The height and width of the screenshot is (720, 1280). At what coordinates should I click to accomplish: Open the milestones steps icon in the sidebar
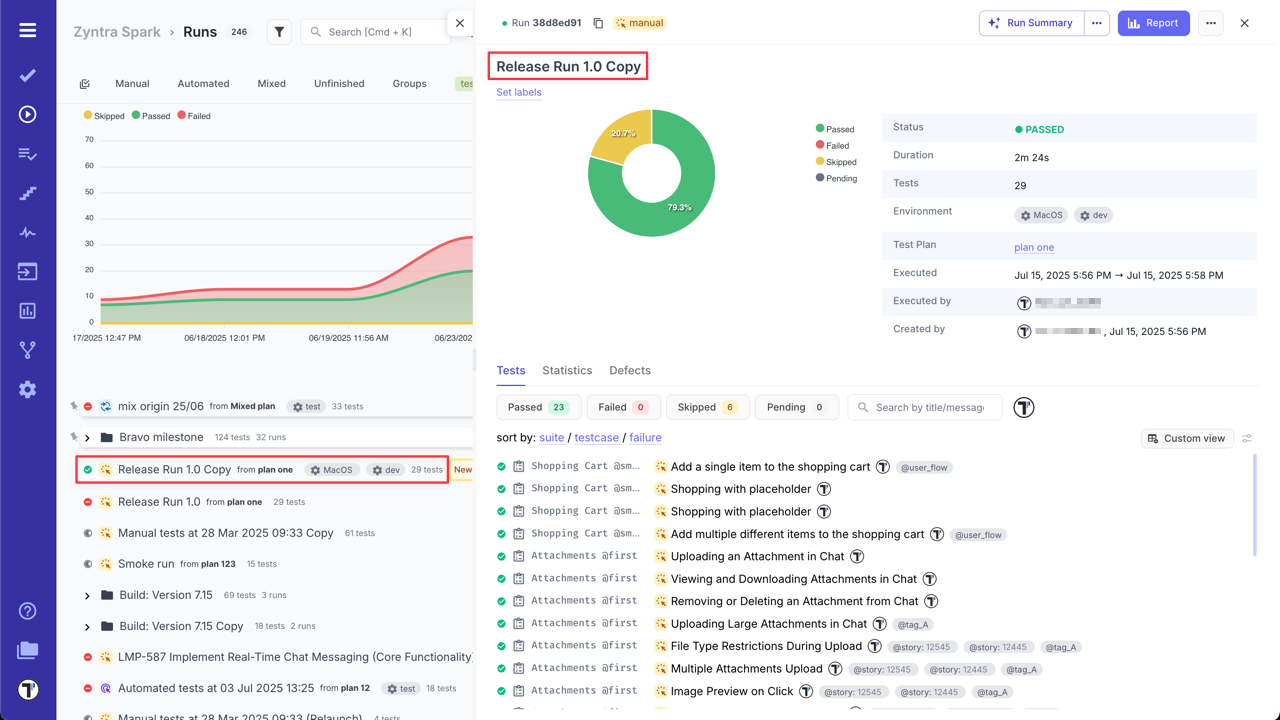click(27, 193)
